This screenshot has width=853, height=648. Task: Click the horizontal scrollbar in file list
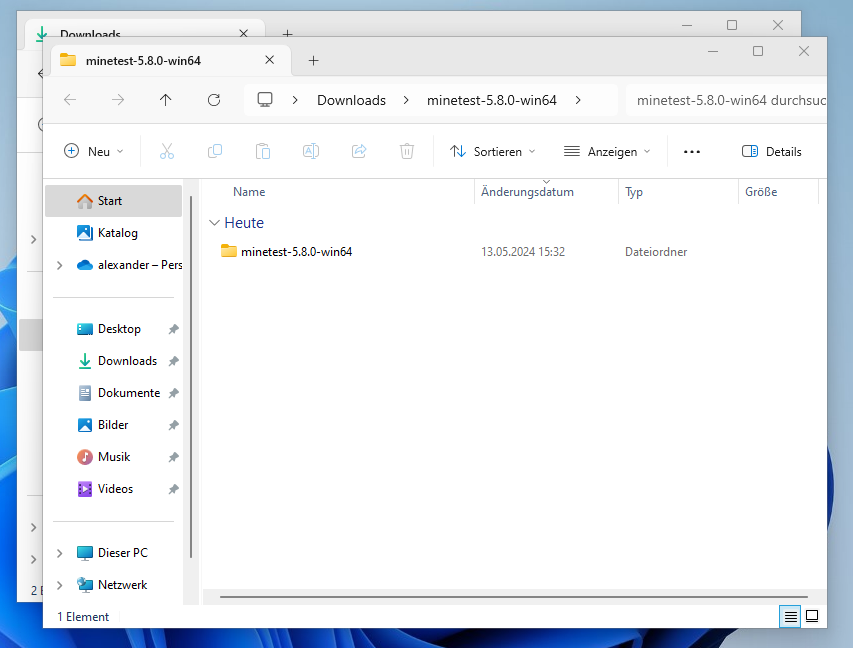[x=514, y=597]
